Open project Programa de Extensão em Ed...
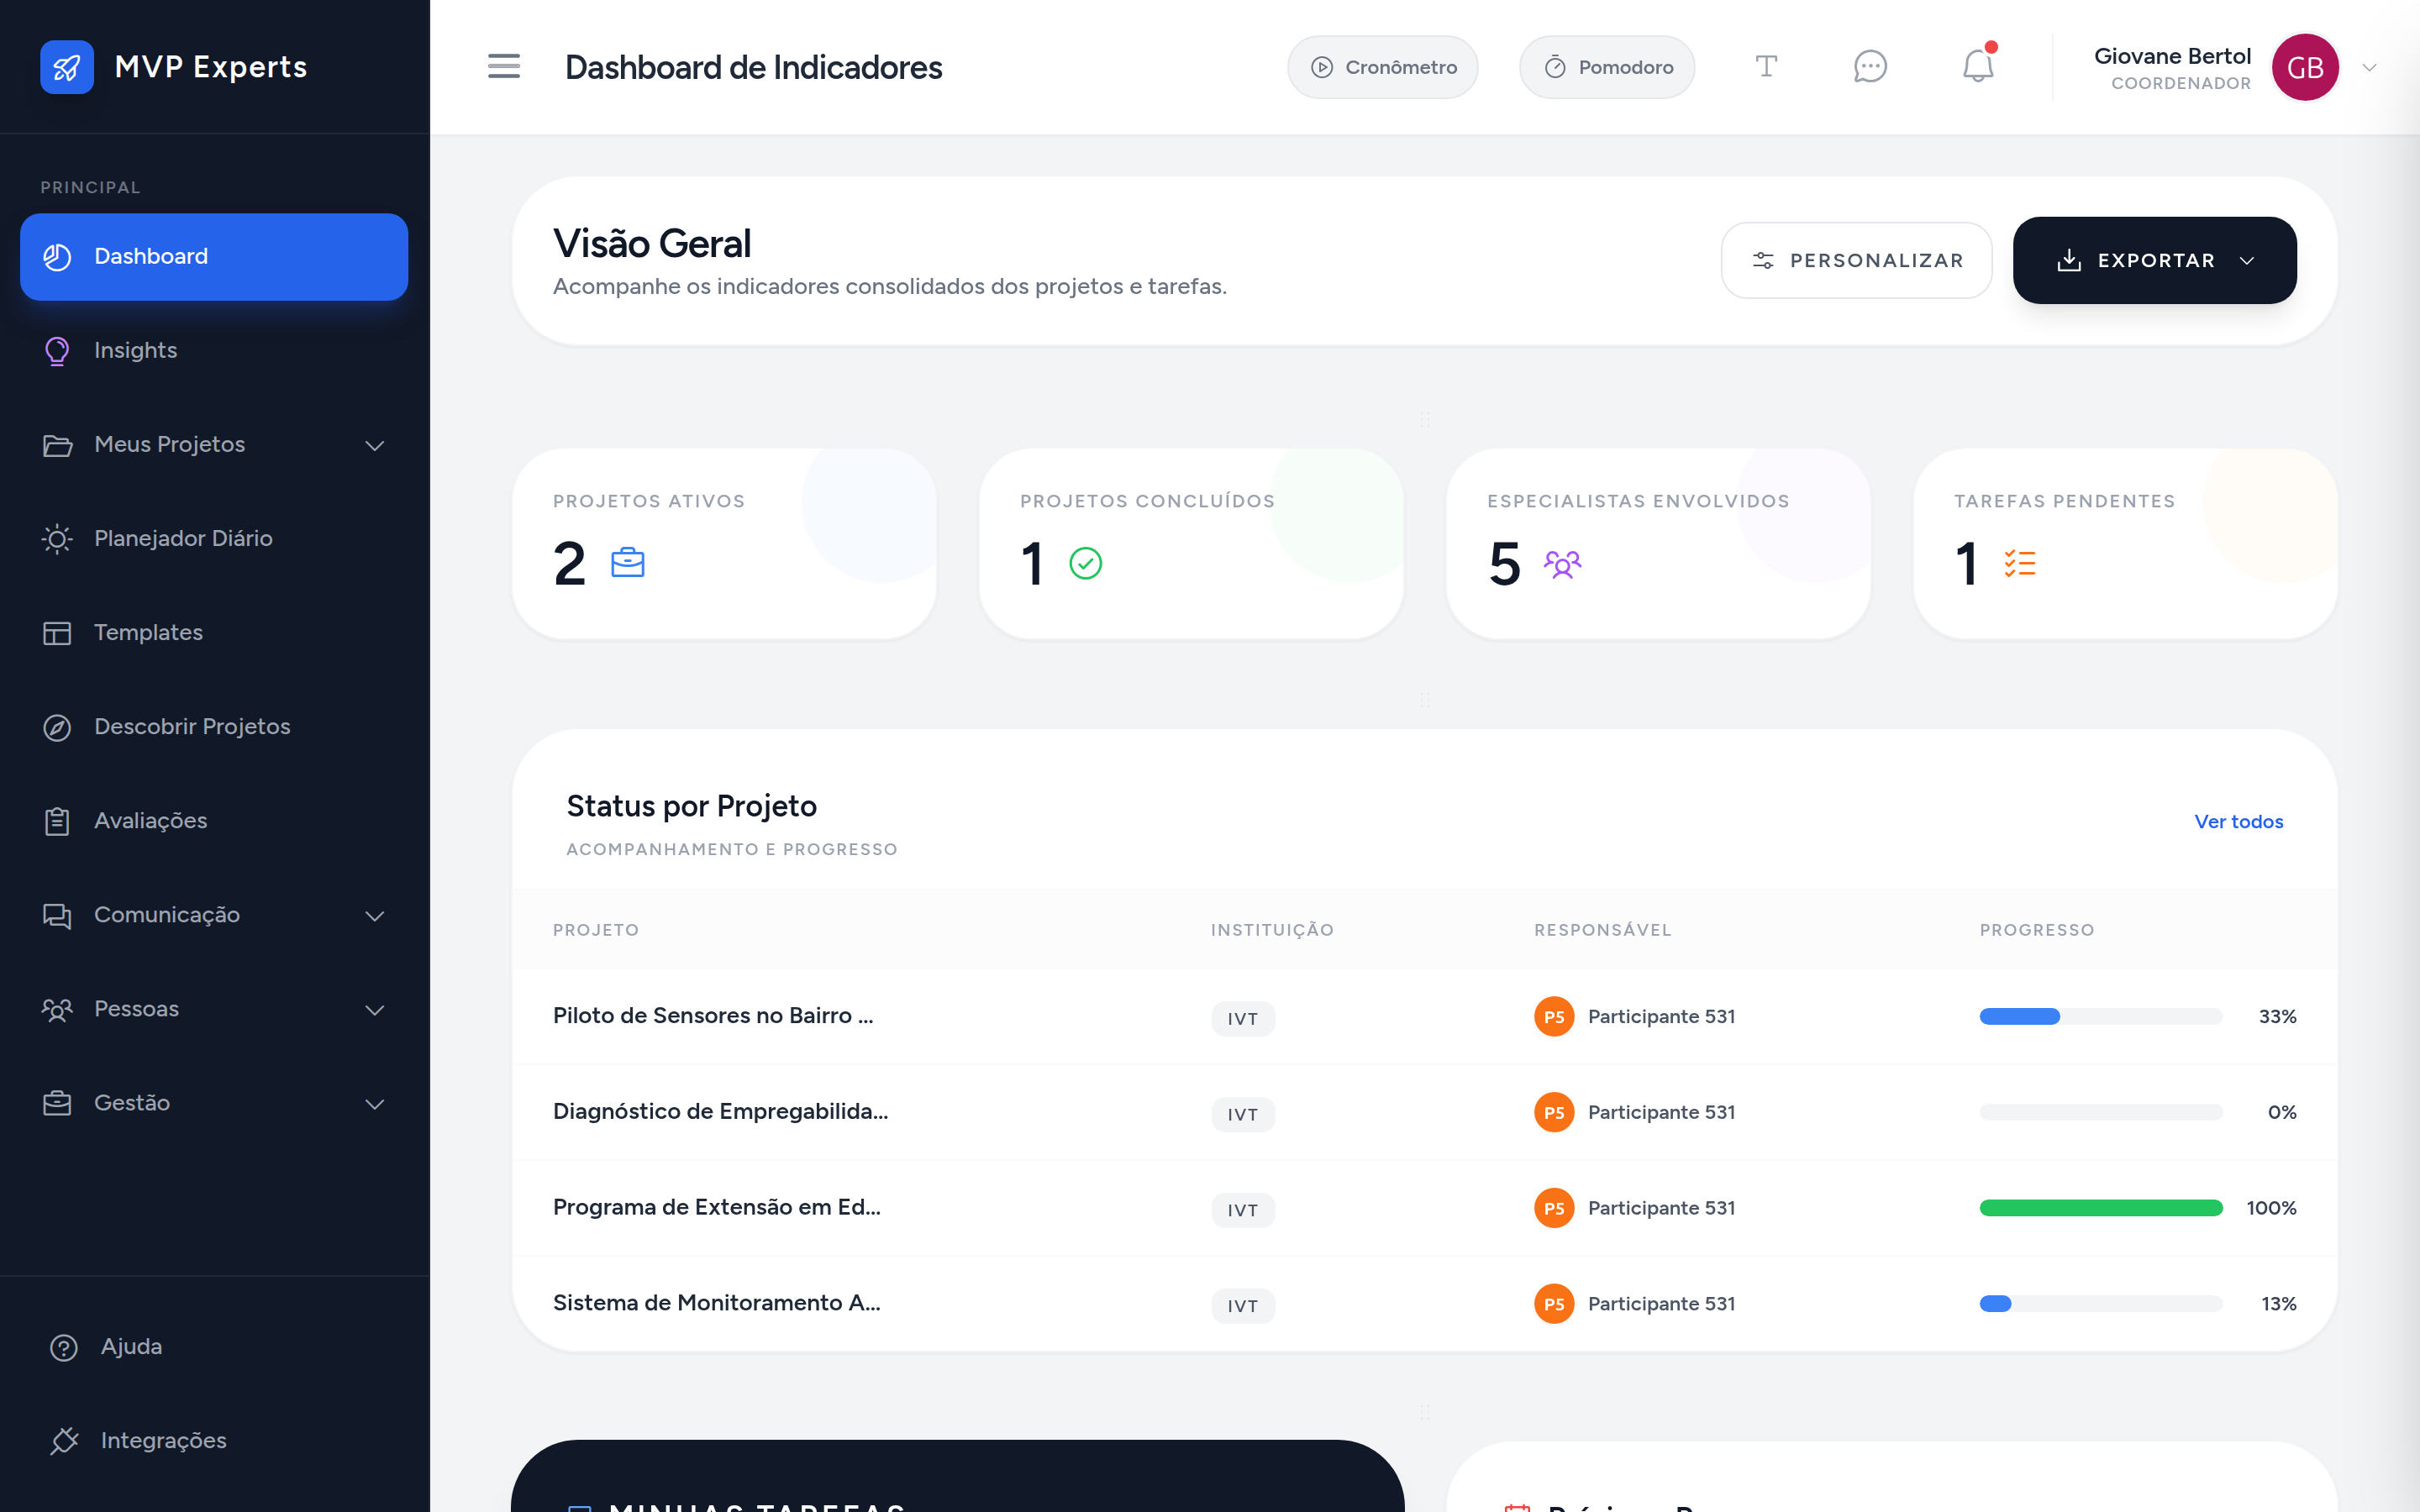The image size is (2420, 1512). click(717, 1208)
